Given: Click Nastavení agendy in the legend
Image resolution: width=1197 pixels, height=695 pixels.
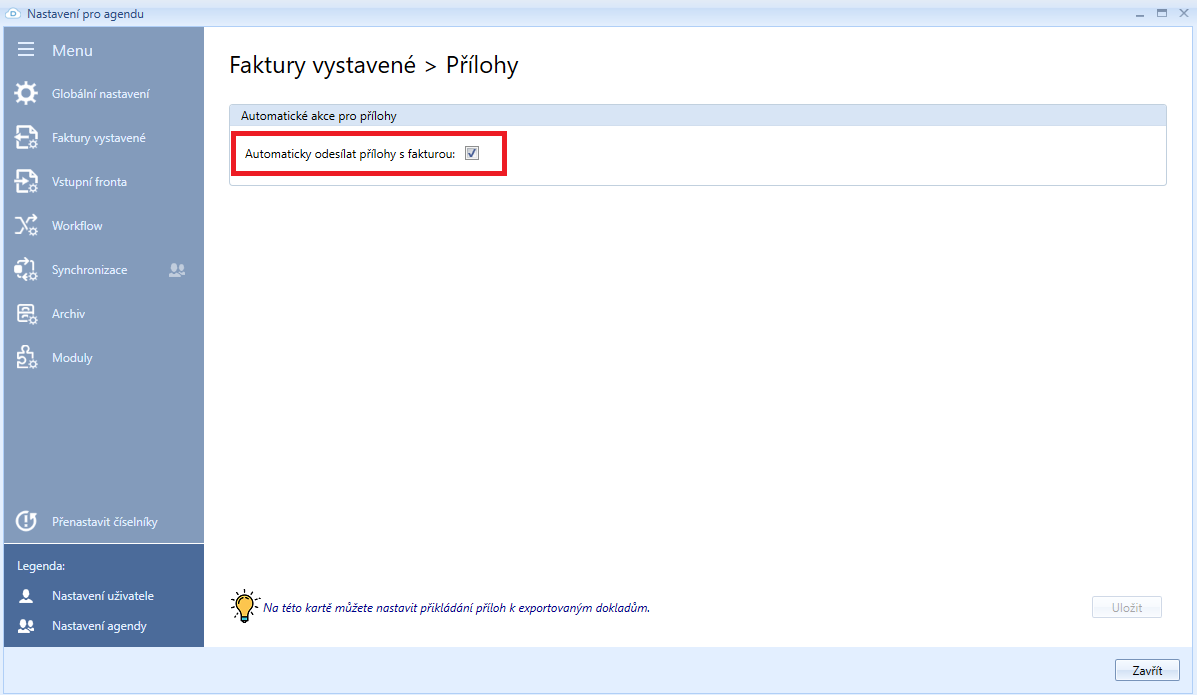Looking at the screenshot, I should point(99,626).
